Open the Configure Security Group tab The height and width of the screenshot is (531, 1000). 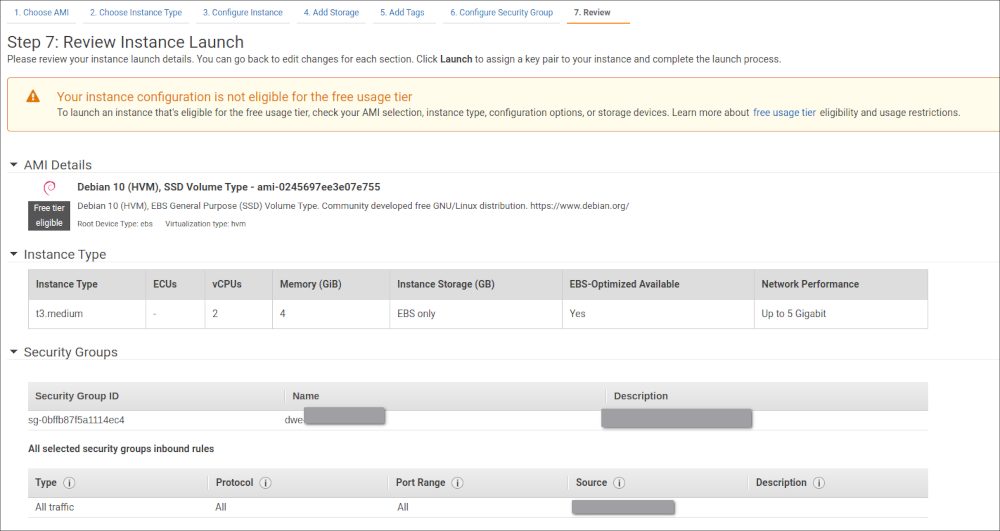[x=501, y=12]
